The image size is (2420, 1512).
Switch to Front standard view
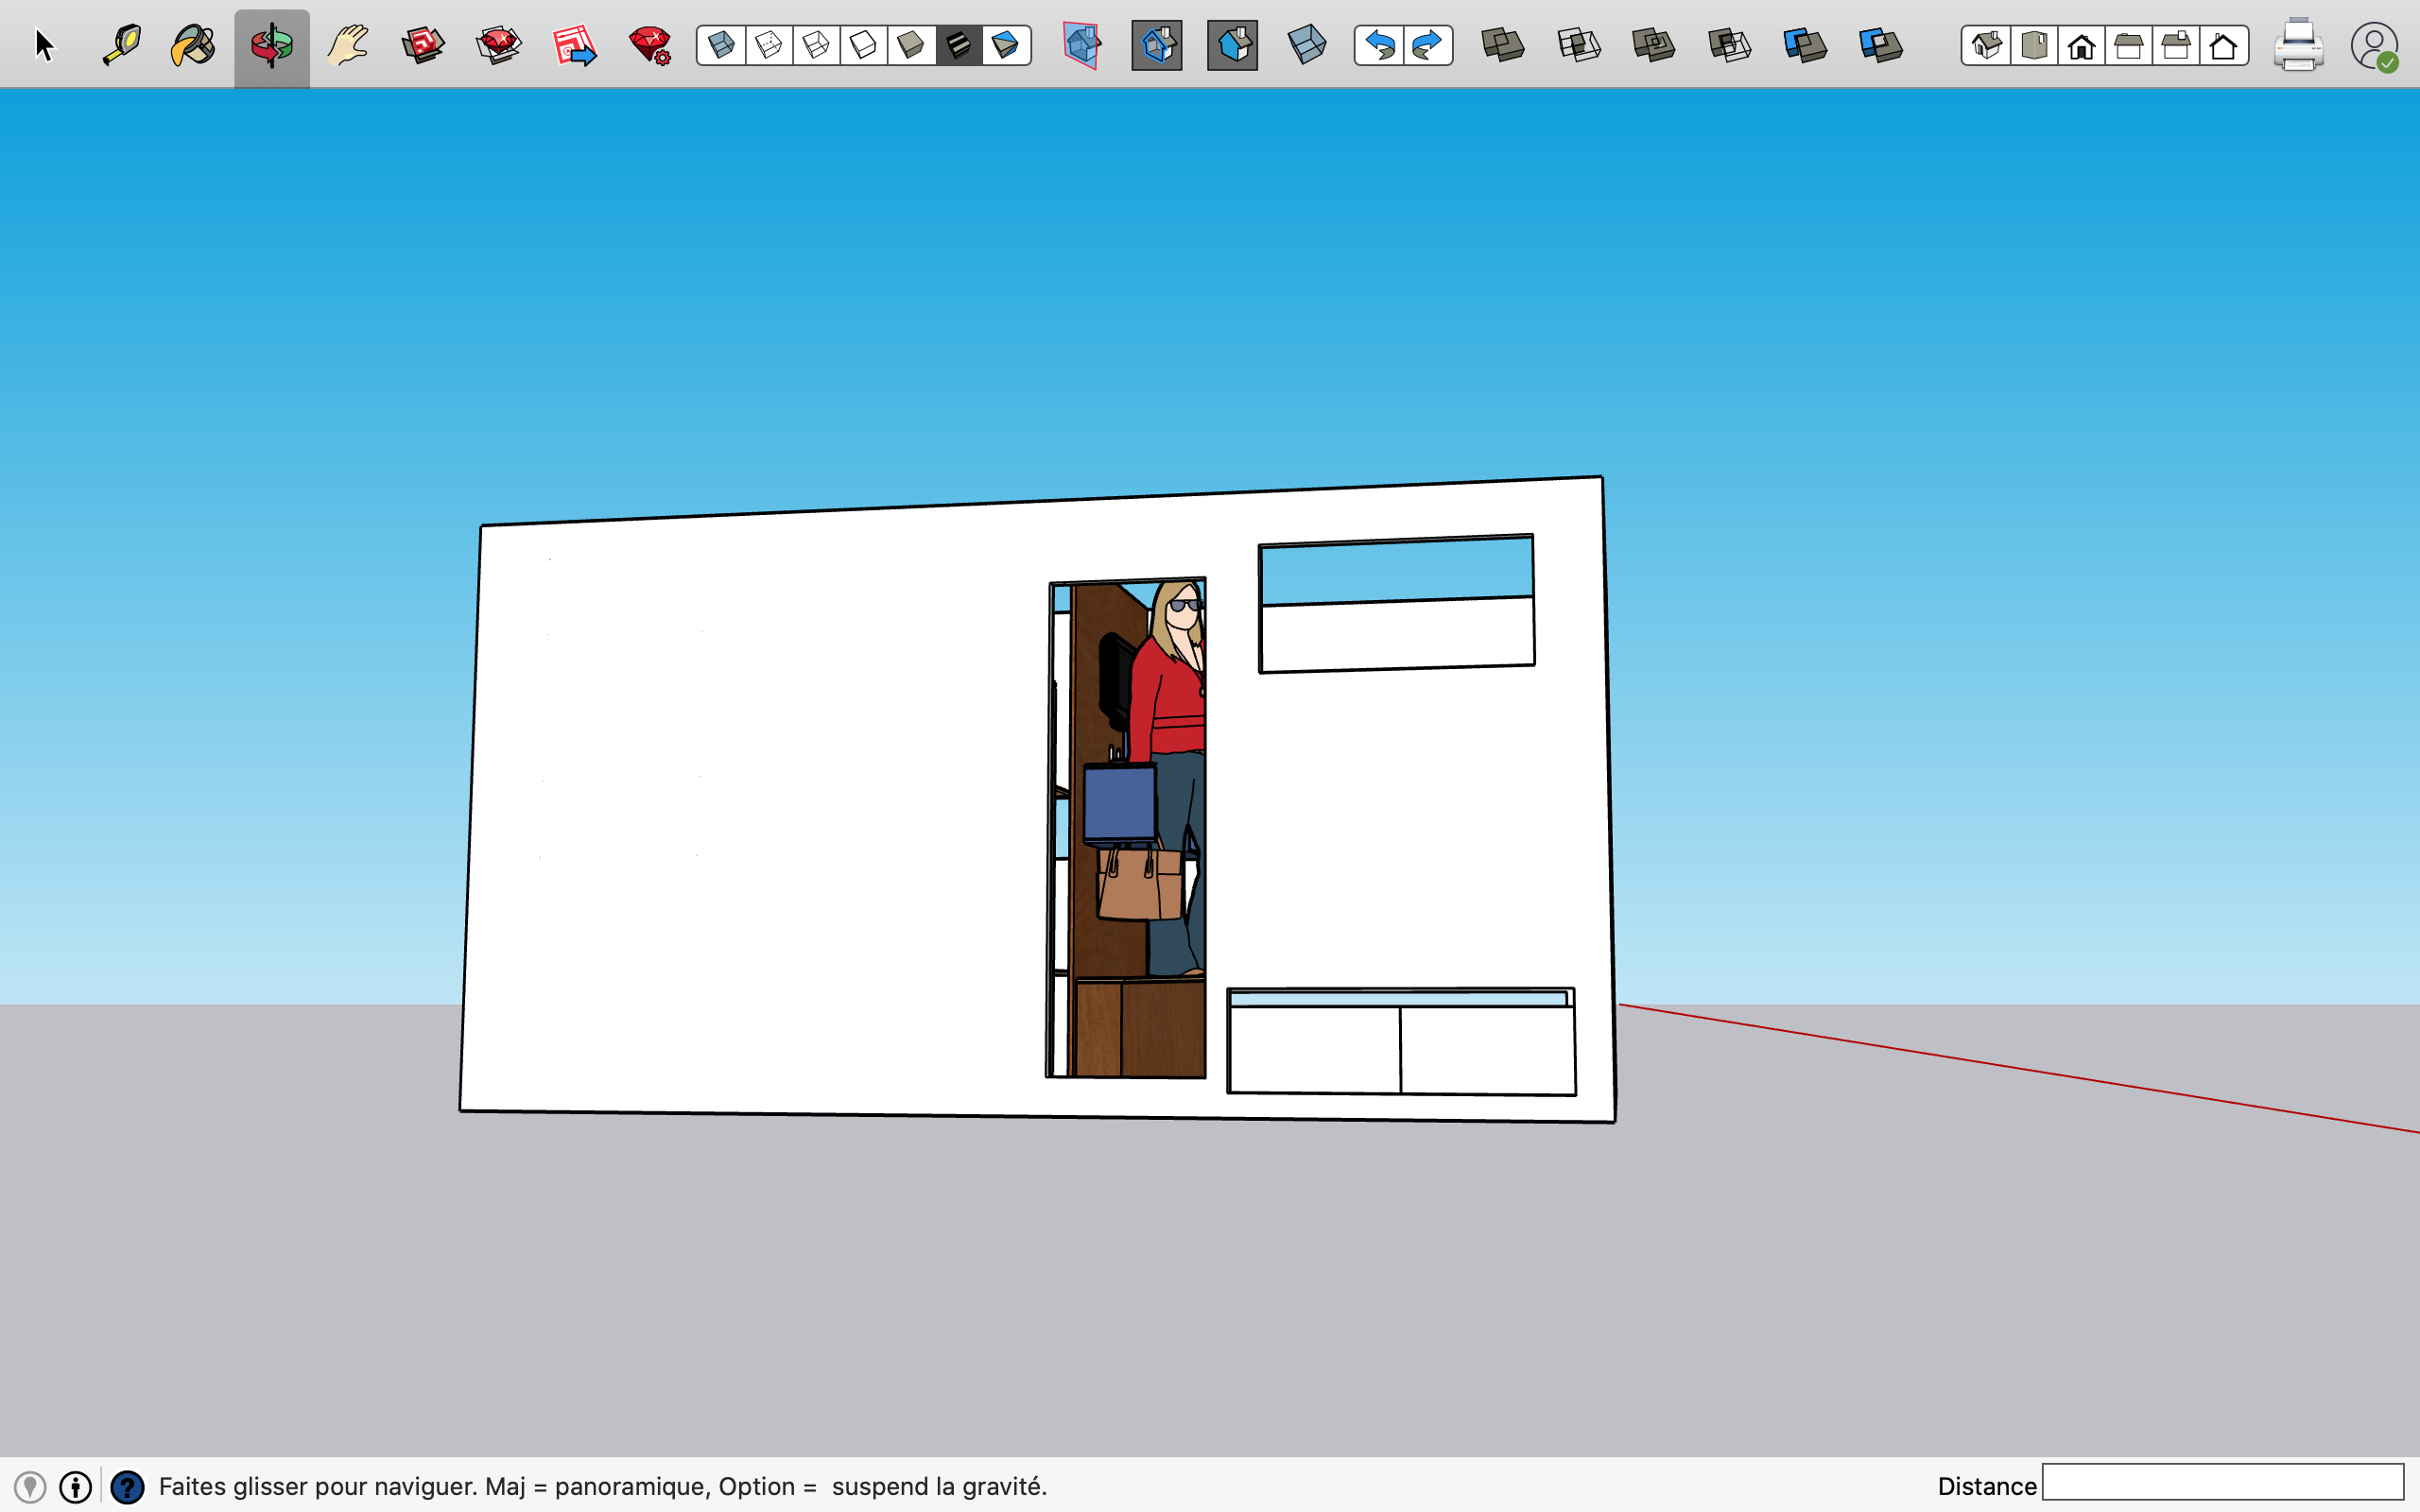[x=2081, y=46]
